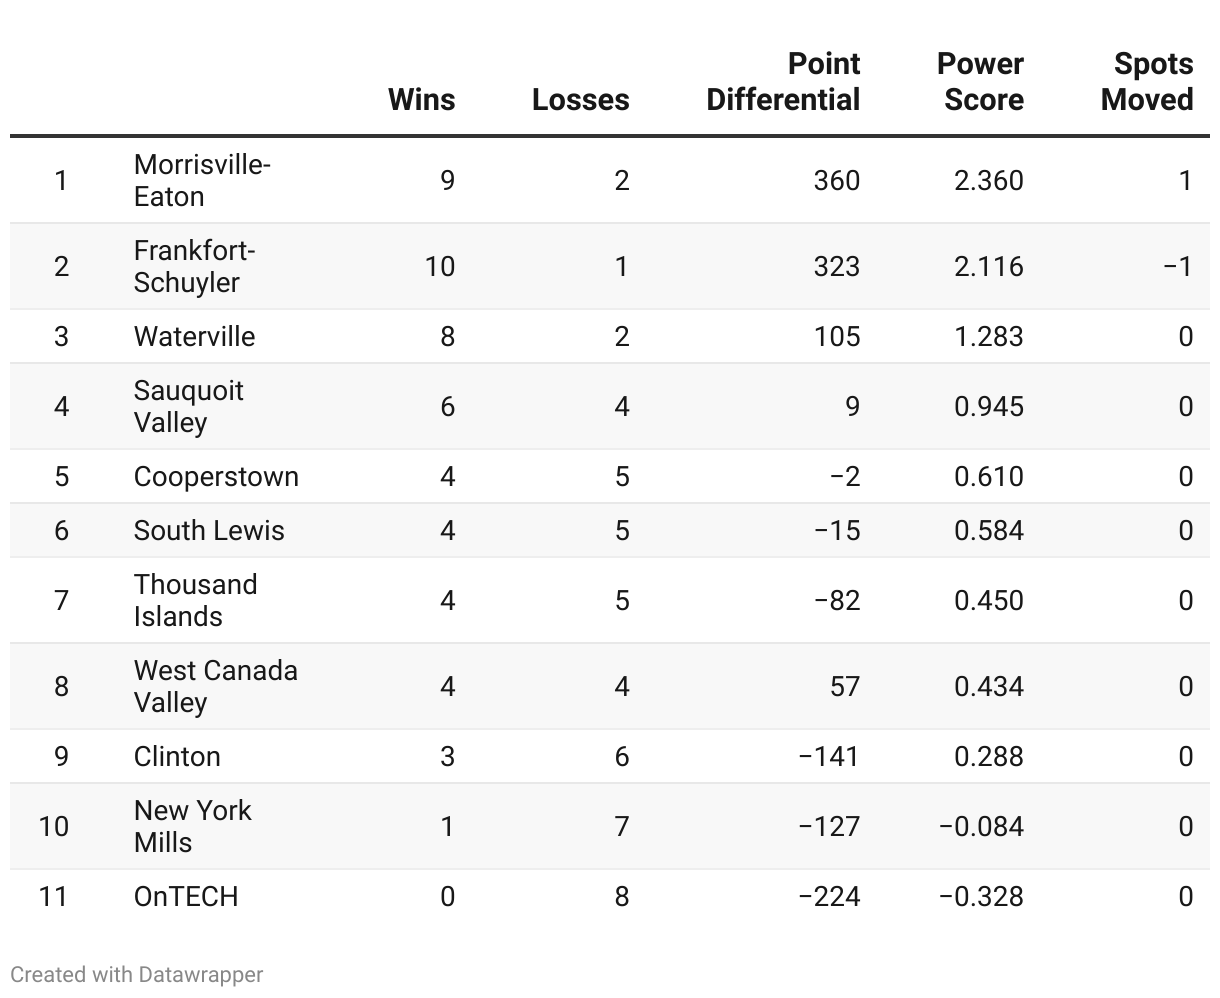Click the Thousand Islands team name

pos(196,600)
